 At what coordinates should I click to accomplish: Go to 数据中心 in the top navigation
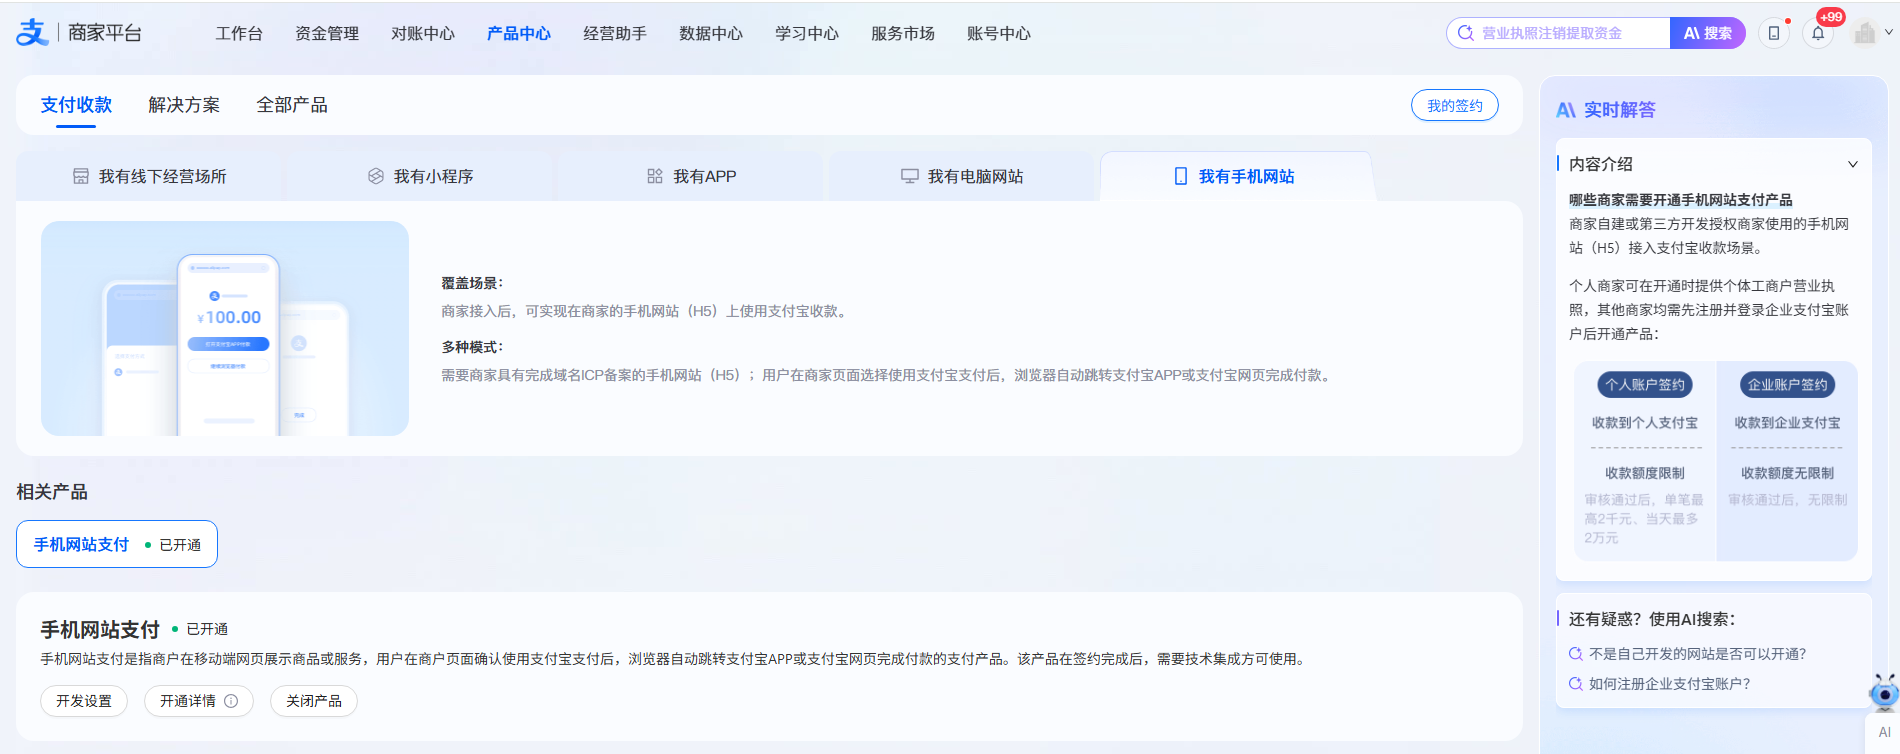(x=711, y=33)
